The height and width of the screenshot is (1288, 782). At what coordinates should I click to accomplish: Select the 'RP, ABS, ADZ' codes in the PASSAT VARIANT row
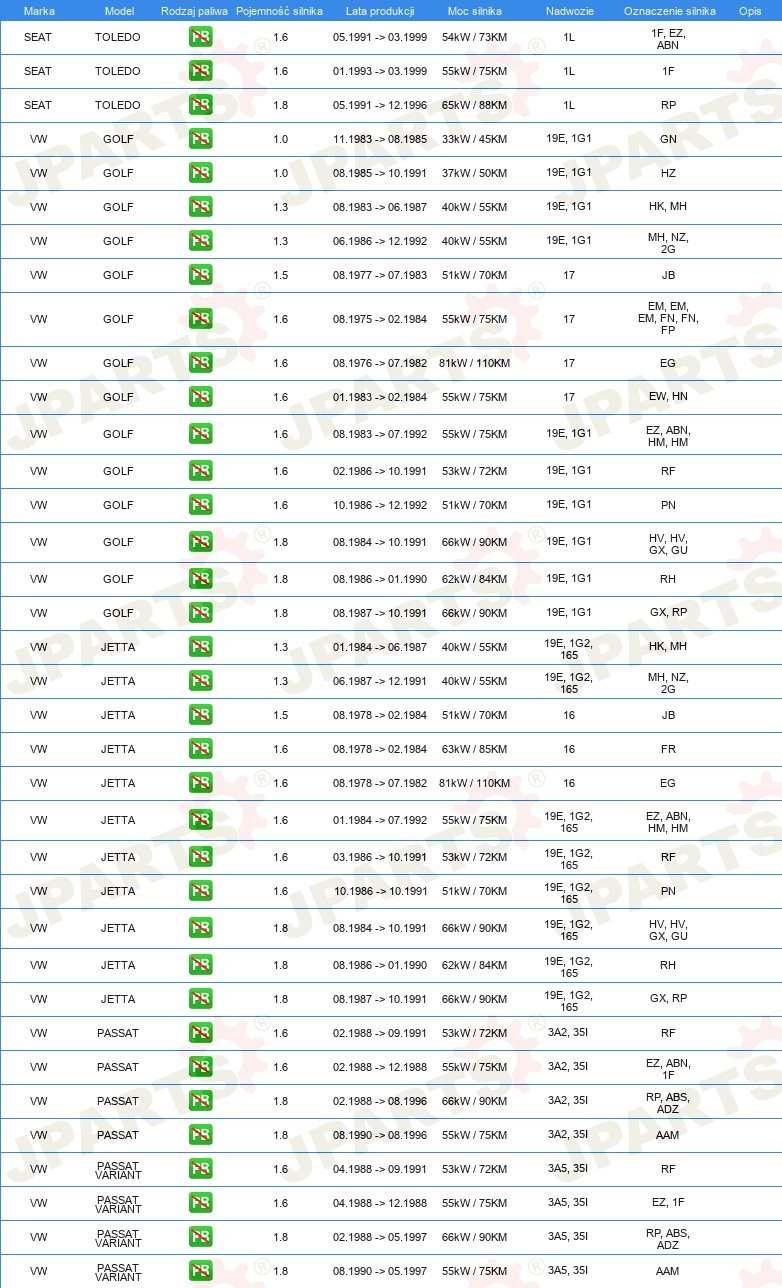669,1237
